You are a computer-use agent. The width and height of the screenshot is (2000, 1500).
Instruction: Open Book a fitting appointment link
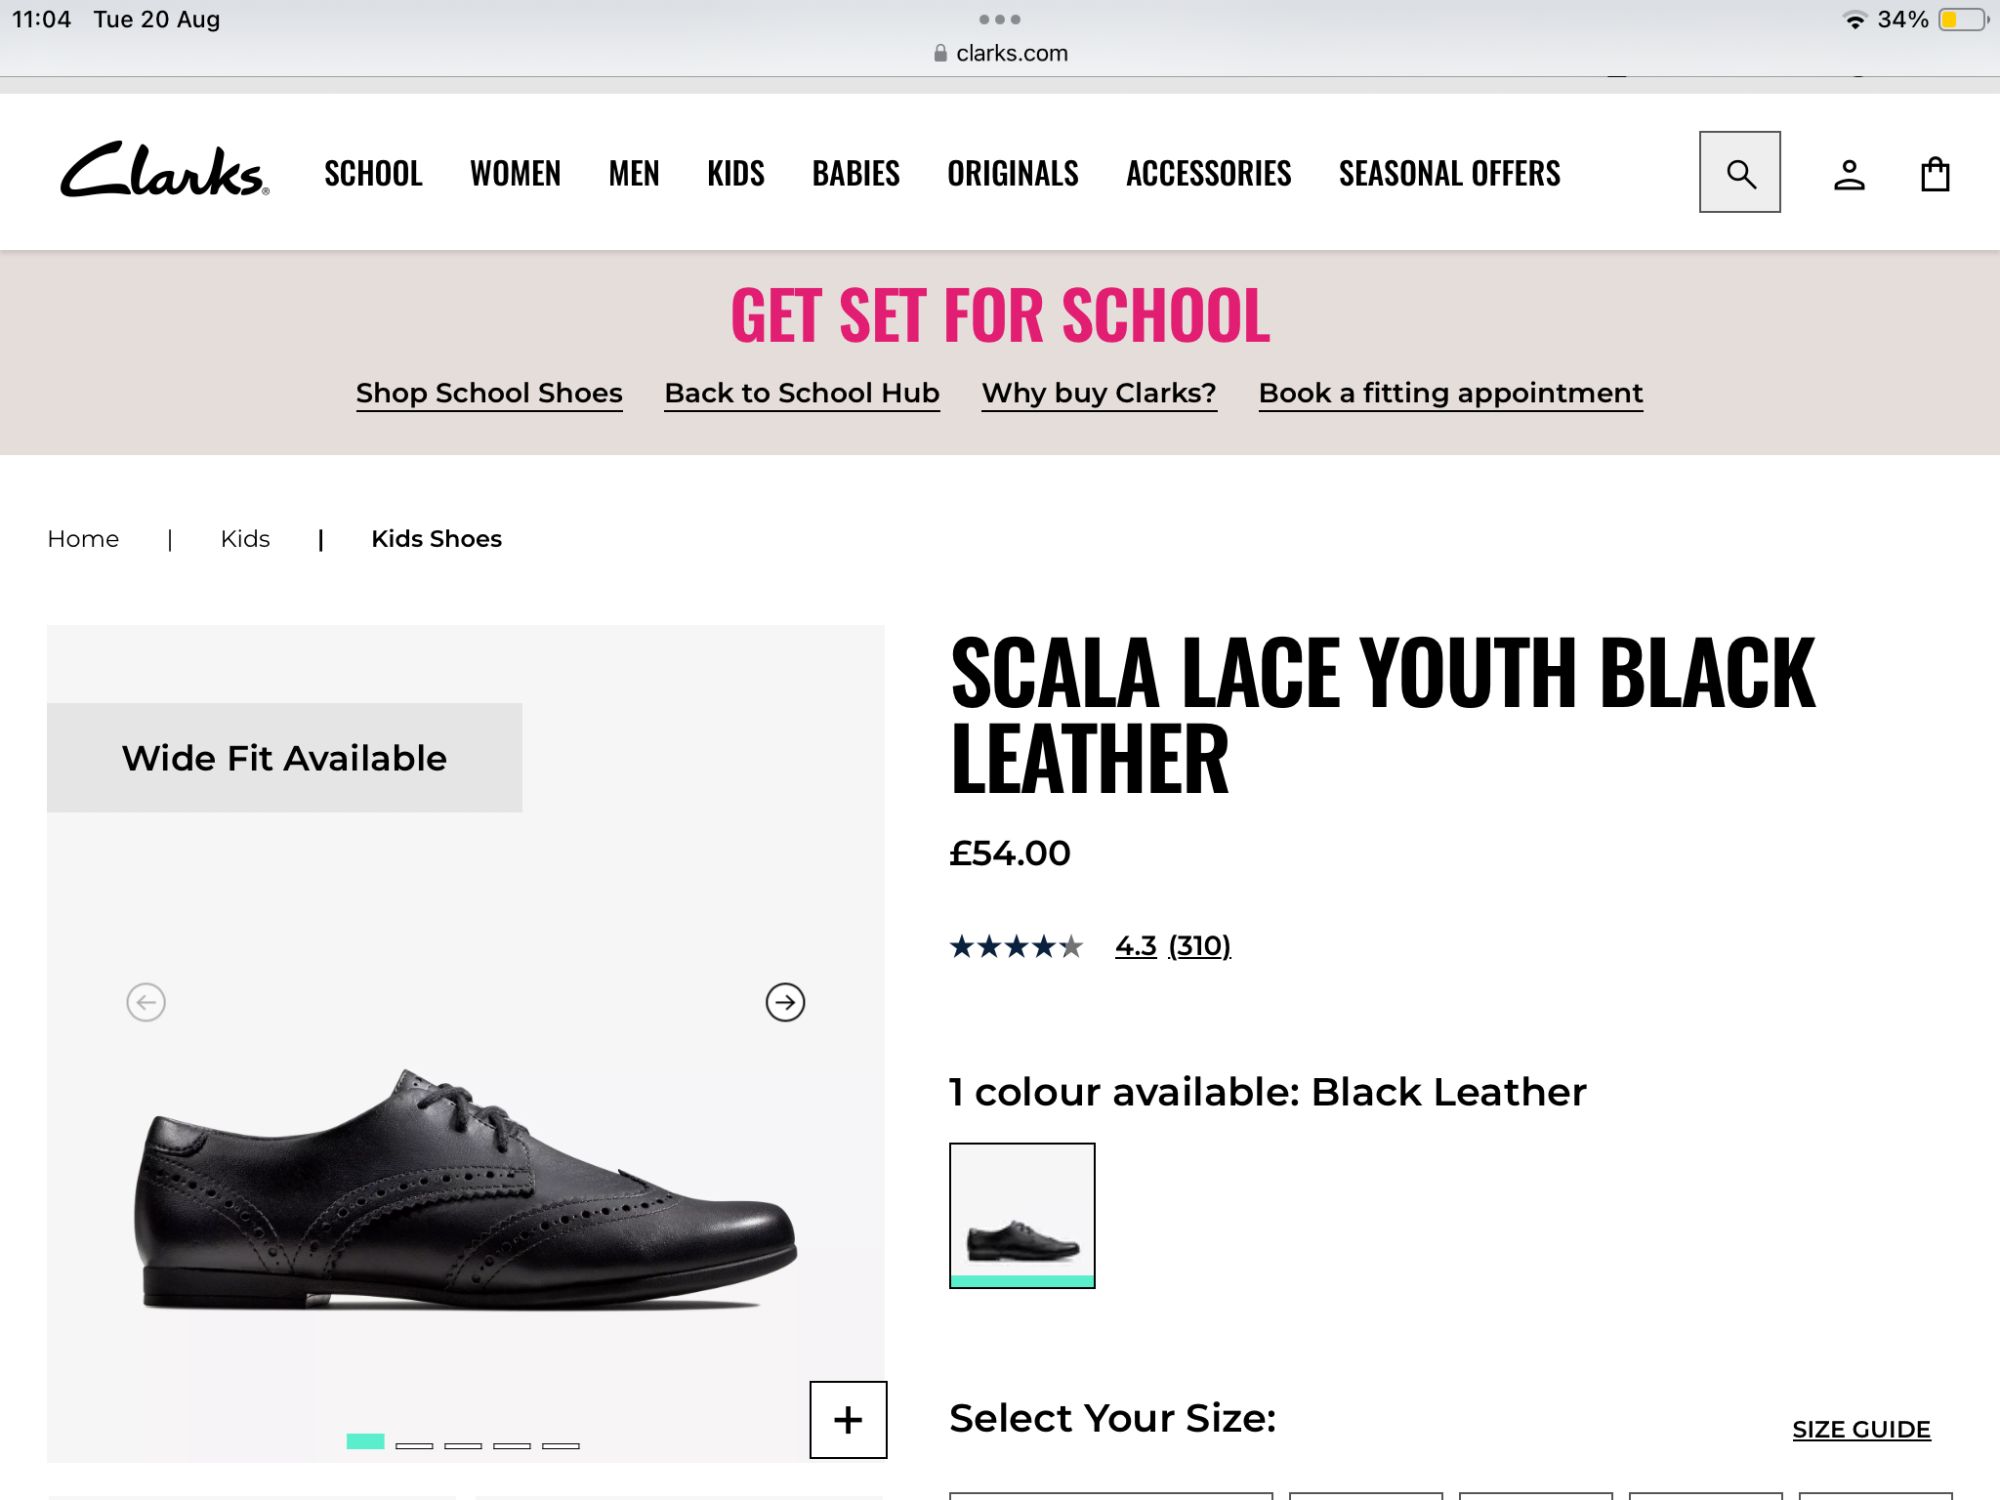pyautogui.click(x=1450, y=393)
